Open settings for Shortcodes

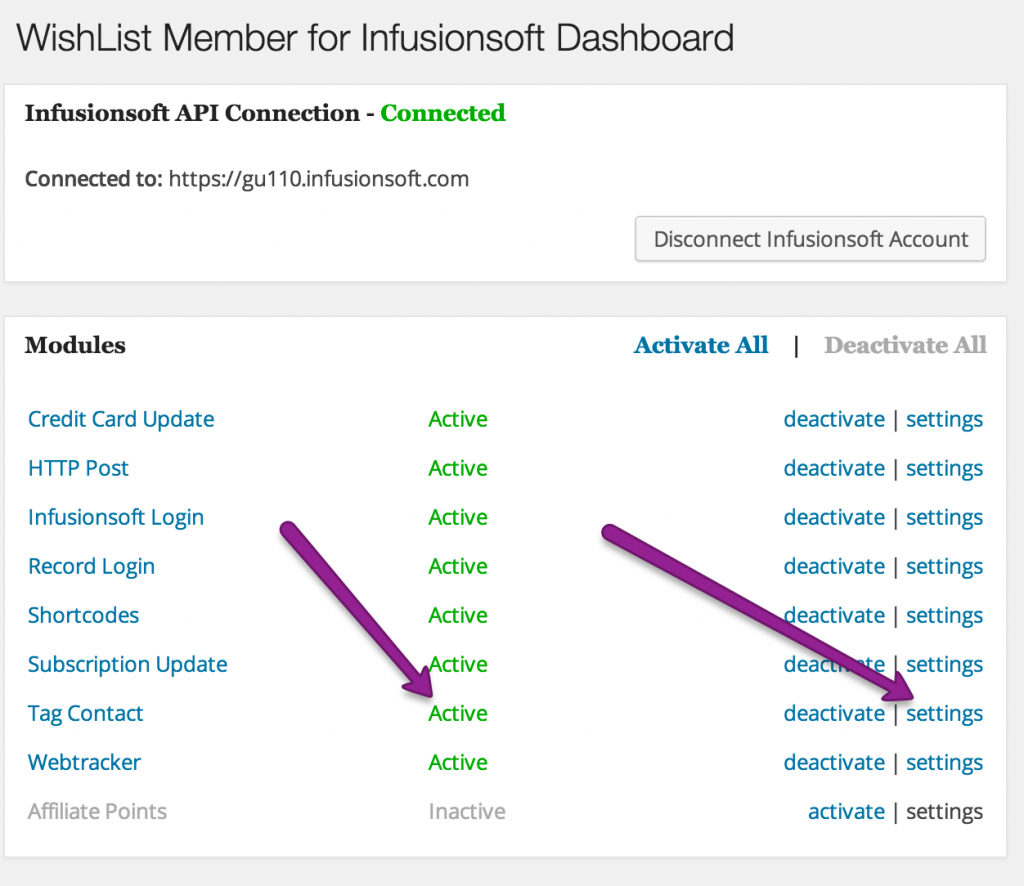pos(944,615)
